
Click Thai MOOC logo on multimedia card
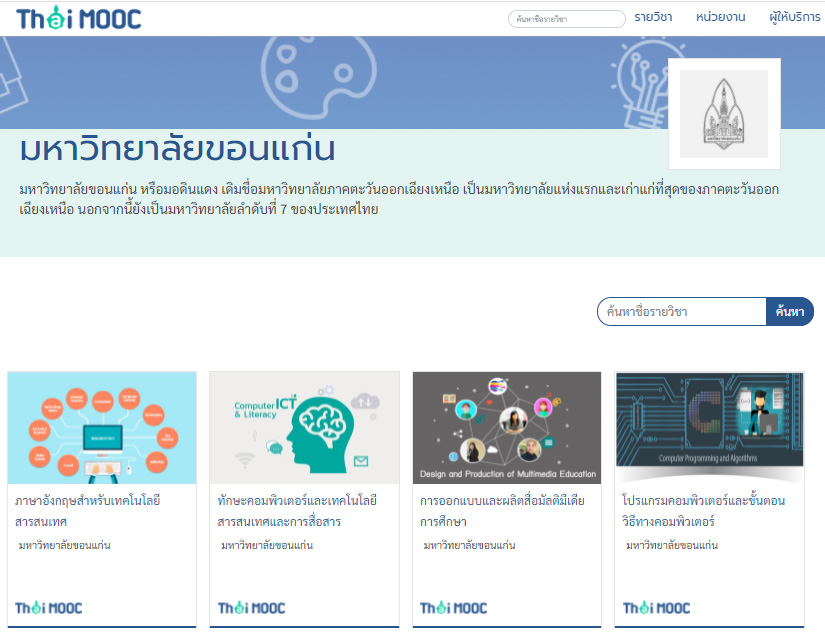tap(454, 608)
